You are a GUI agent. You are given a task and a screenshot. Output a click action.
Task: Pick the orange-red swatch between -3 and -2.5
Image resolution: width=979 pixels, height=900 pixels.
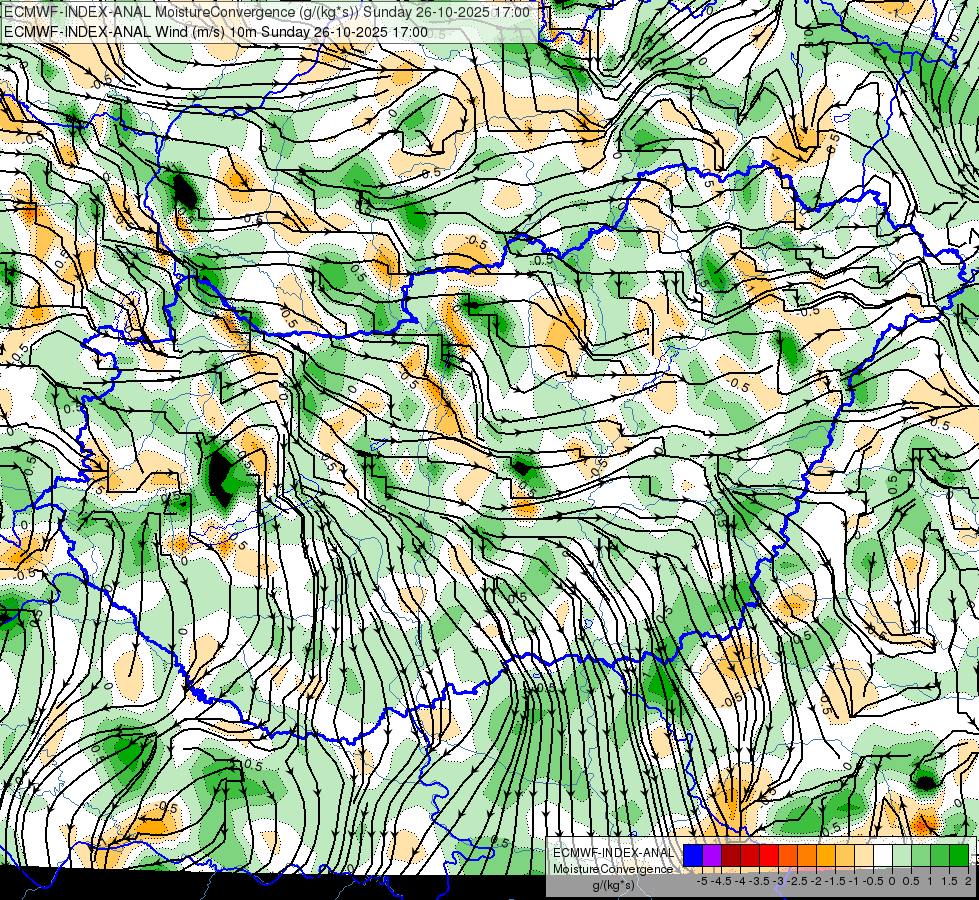coord(788,856)
